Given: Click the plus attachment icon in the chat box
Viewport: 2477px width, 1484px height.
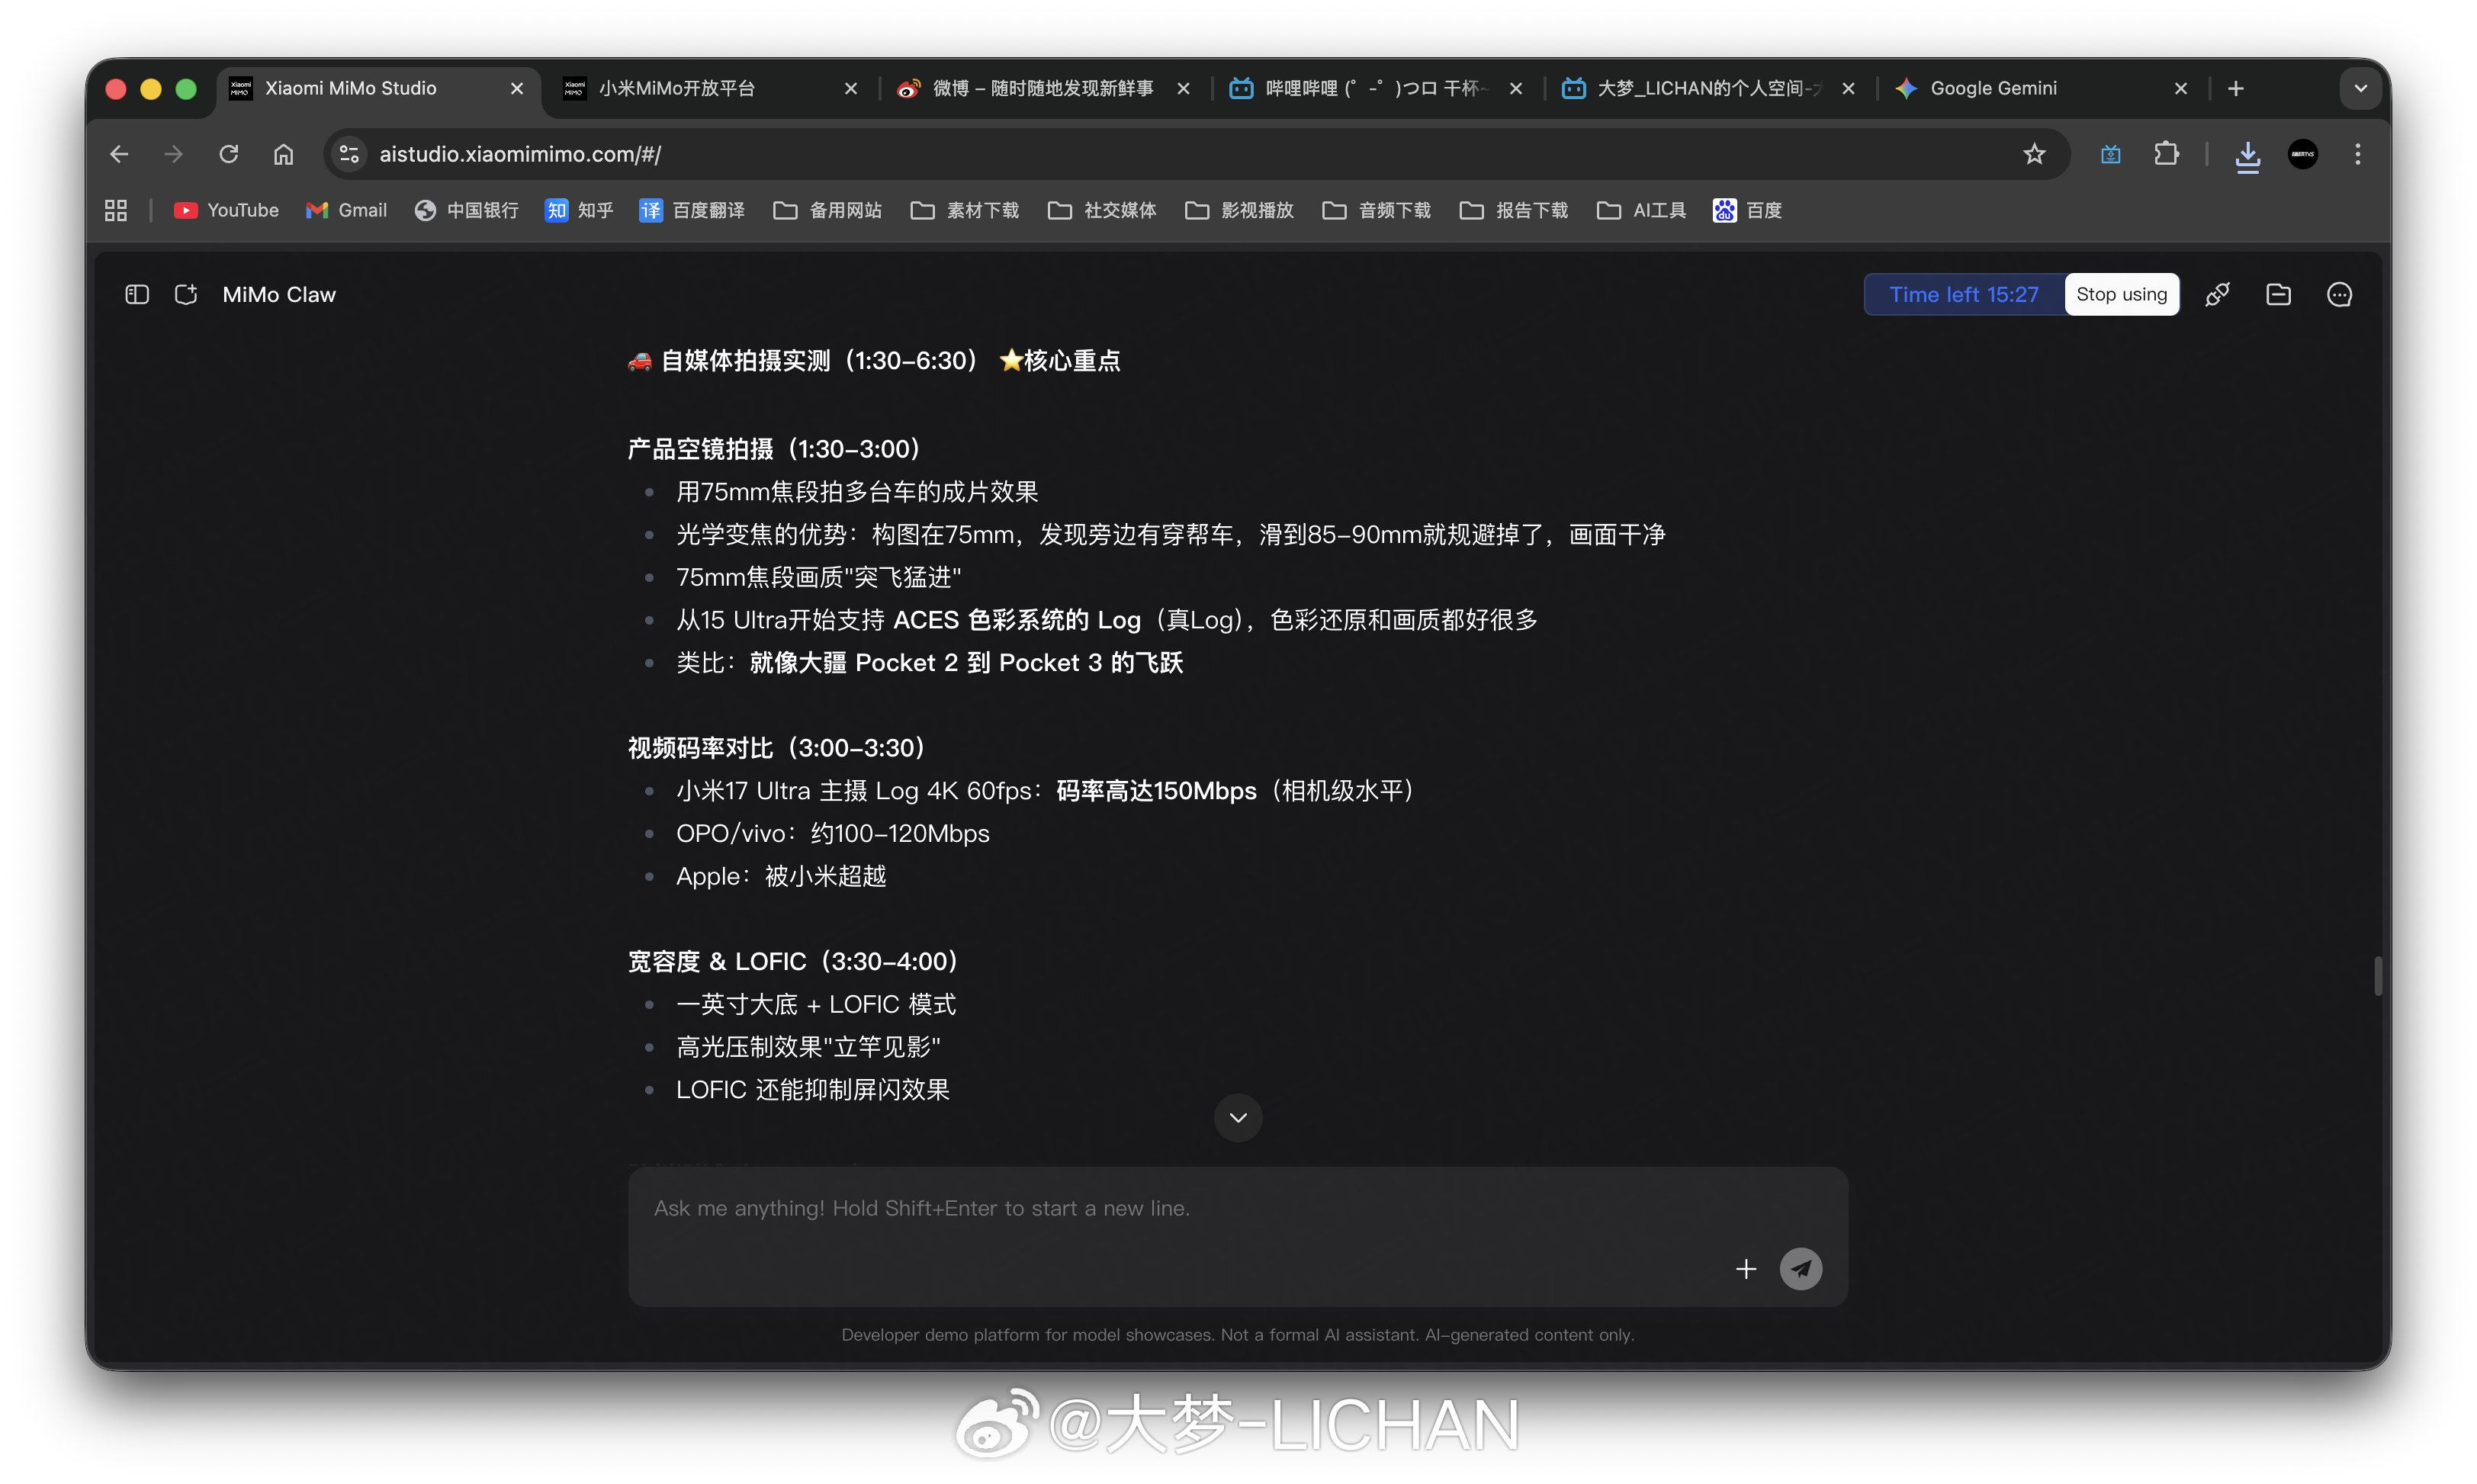Looking at the screenshot, I should point(1745,1269).
